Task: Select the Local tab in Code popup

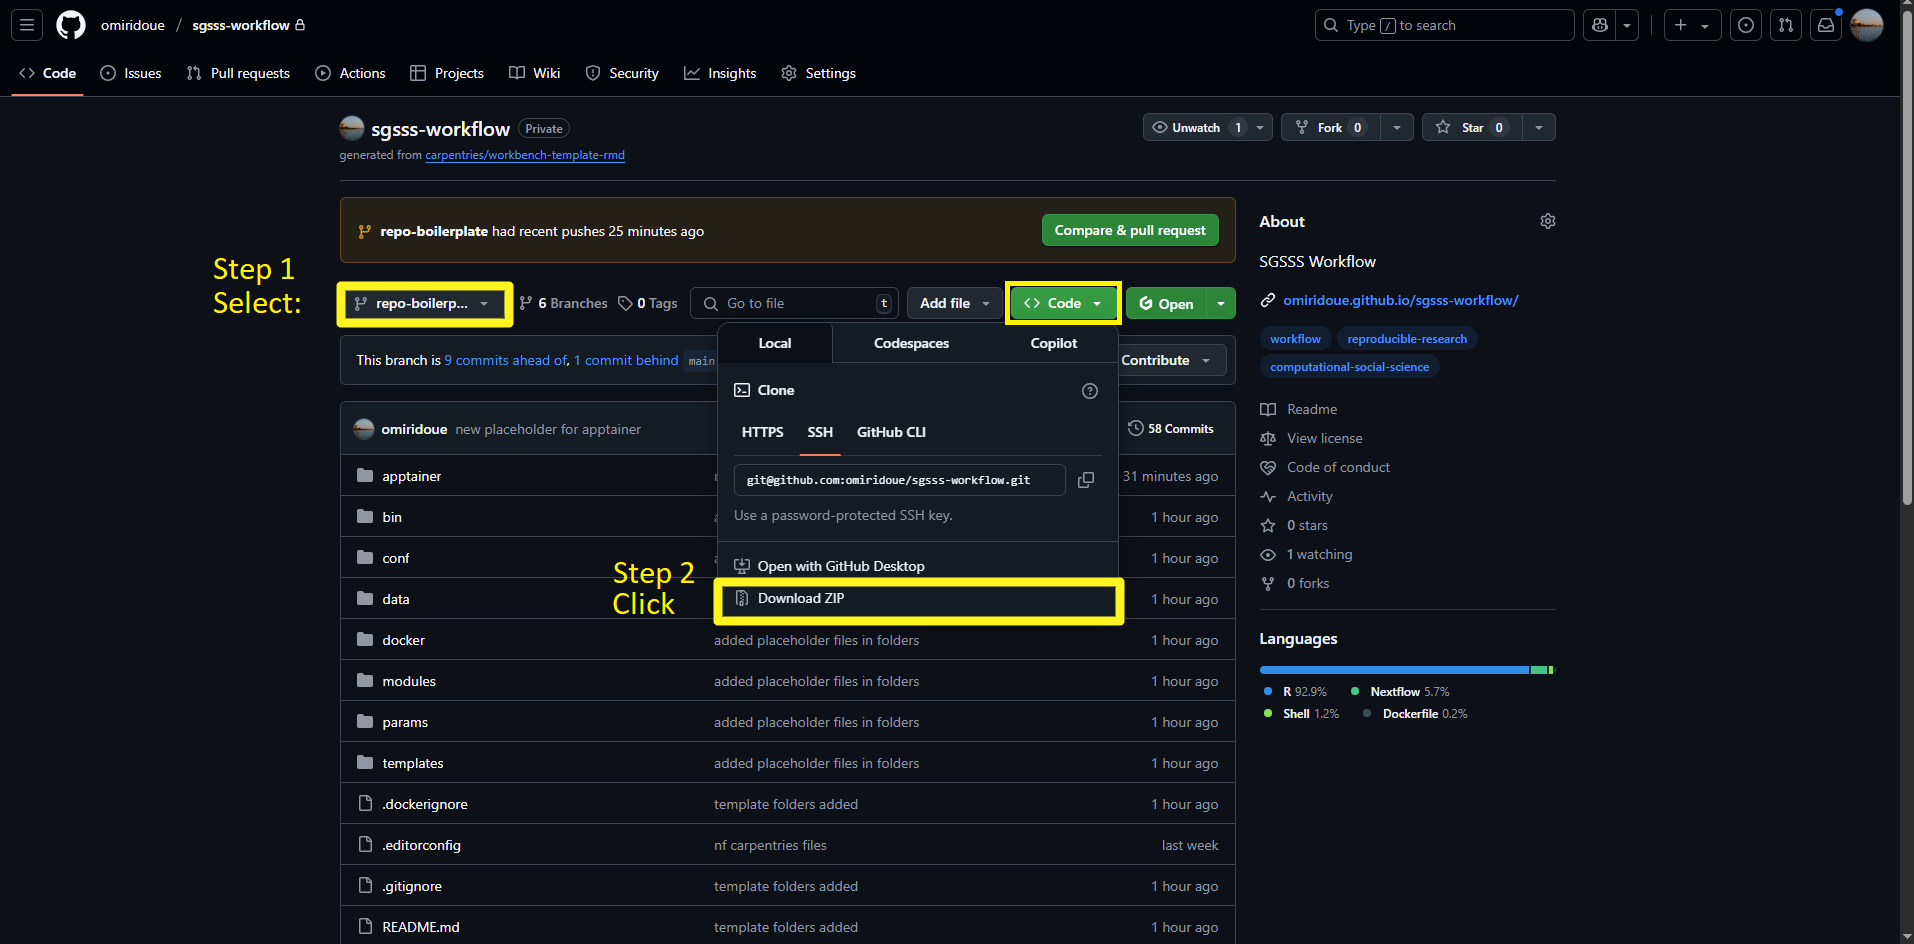Action: [775, 343]
